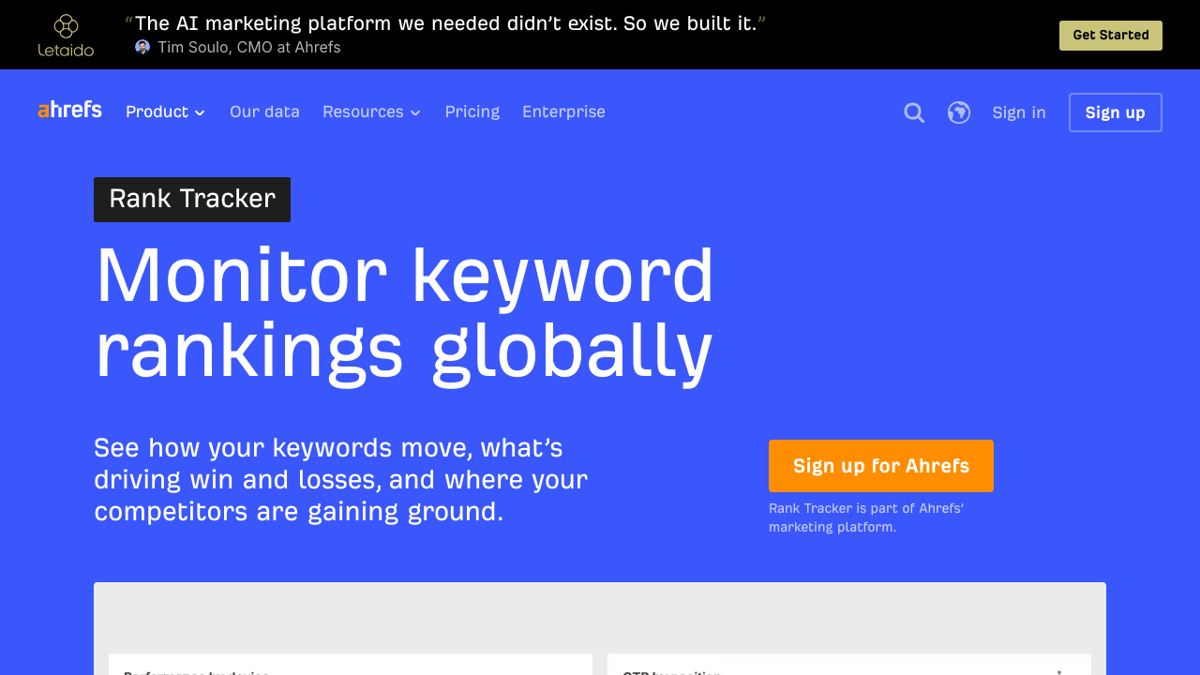
Task: Go to the Pricing page
Action: coord(472,112)
